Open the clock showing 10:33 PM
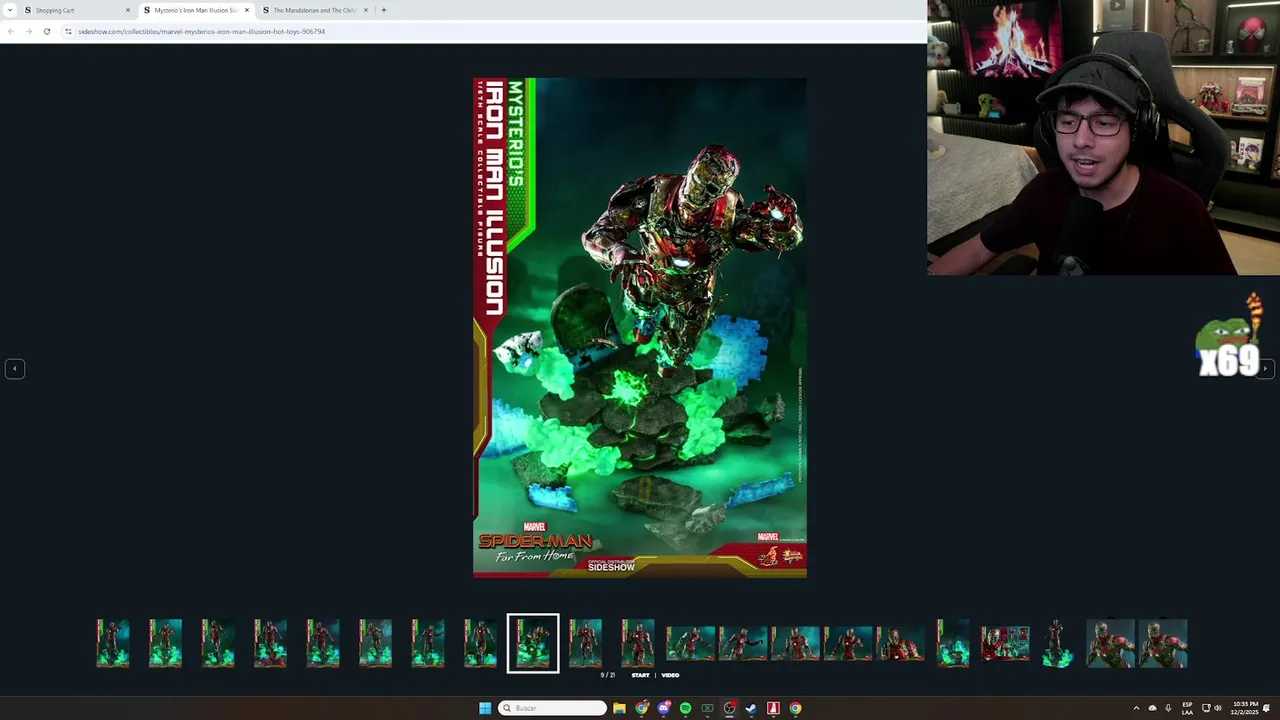 (1245, 708)
